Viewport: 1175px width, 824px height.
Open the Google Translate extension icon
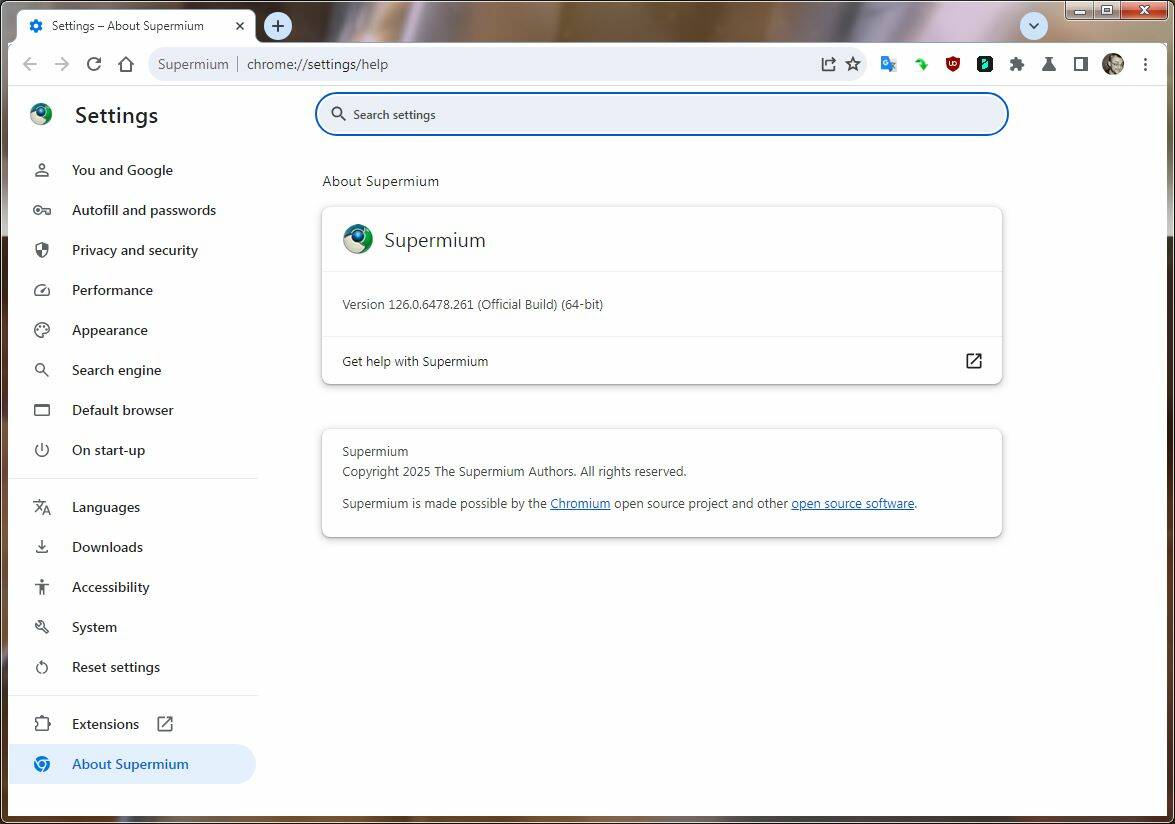coord(888,64)
